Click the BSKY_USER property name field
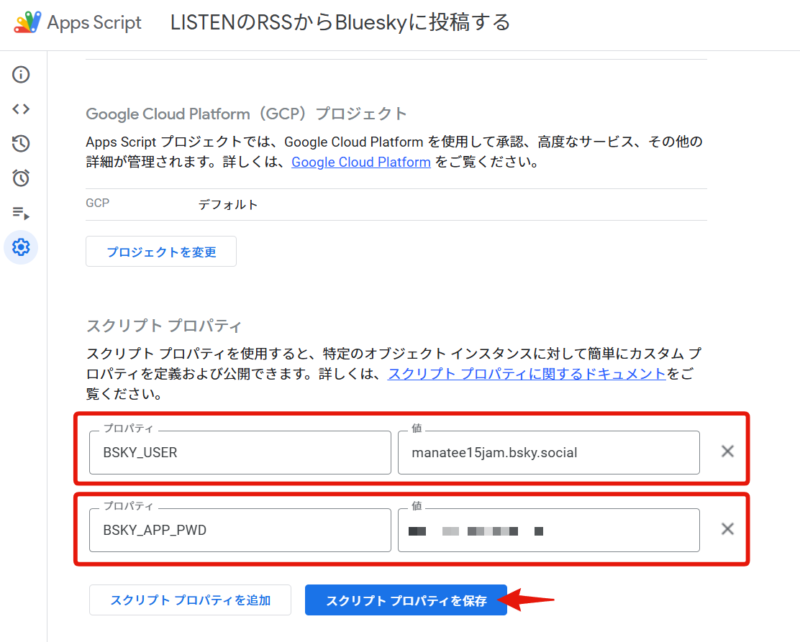This screenshot has width=800, height=642. [240, 453]
